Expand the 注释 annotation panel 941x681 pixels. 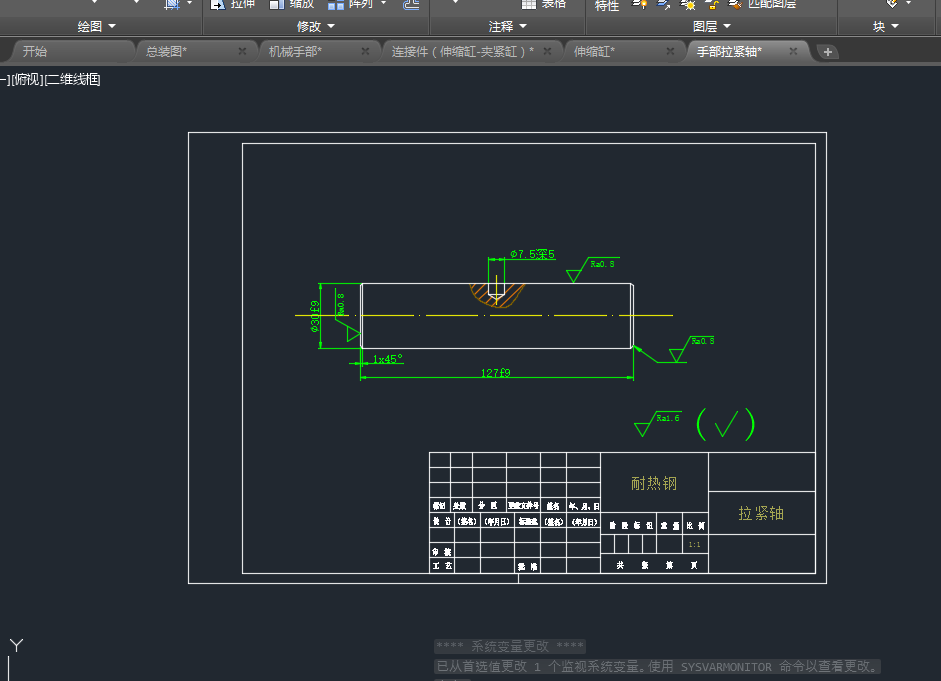click(508, 26)
